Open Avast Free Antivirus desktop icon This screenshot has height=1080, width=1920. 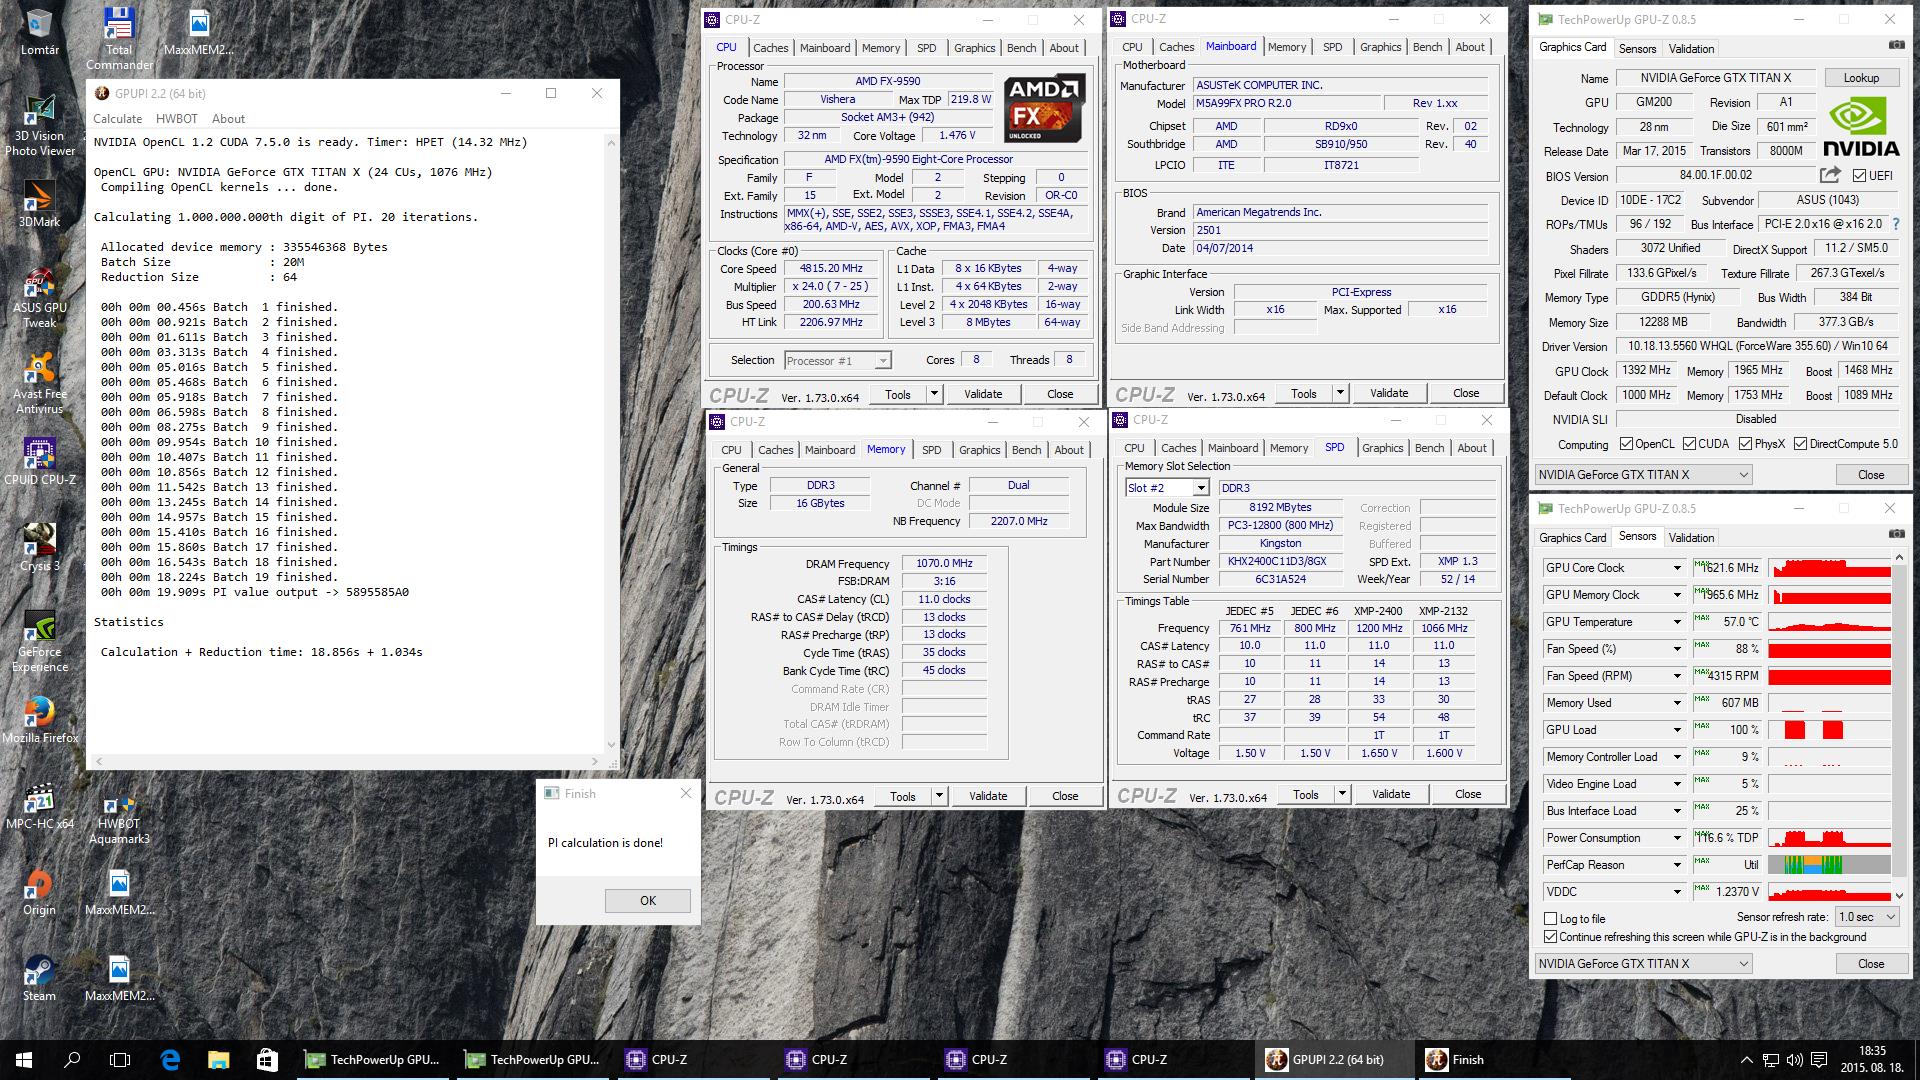point(39,384)
